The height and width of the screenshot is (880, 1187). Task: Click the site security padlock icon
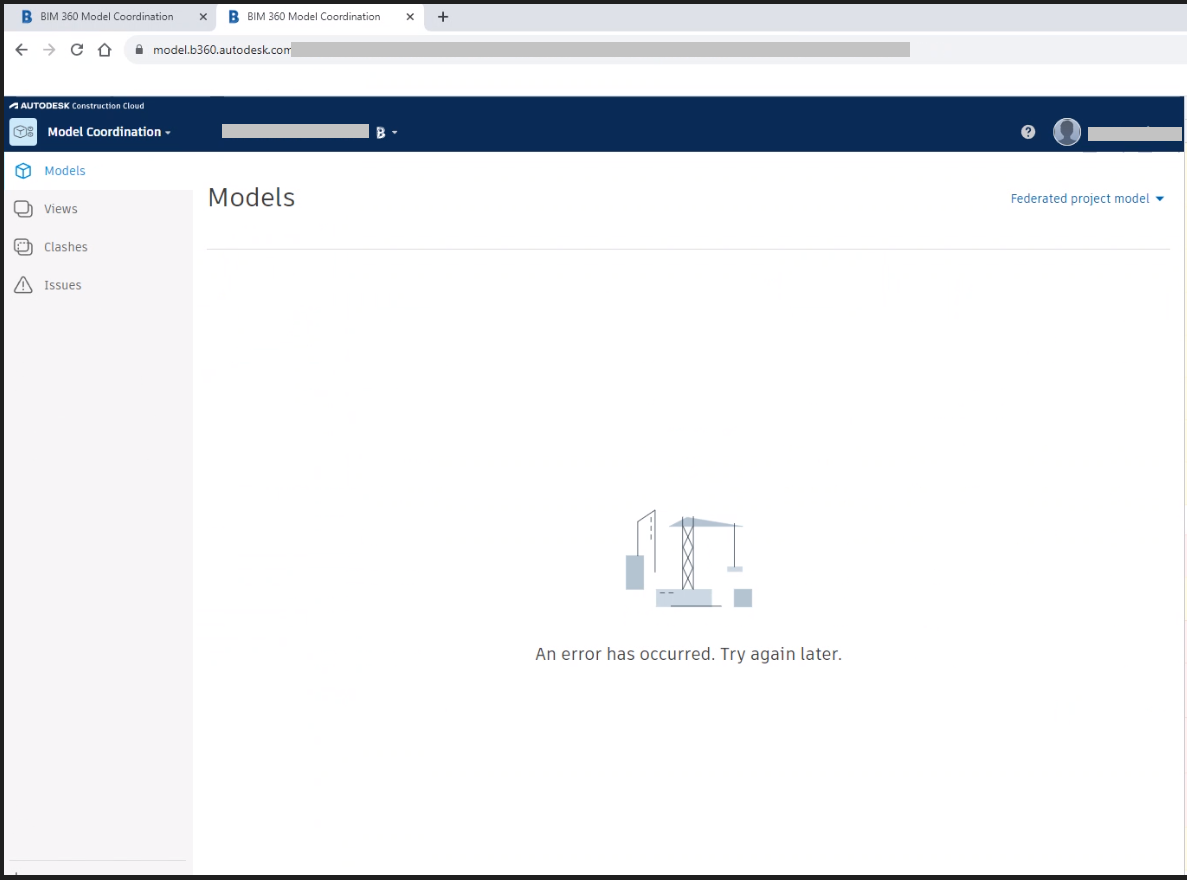point(141,48)
